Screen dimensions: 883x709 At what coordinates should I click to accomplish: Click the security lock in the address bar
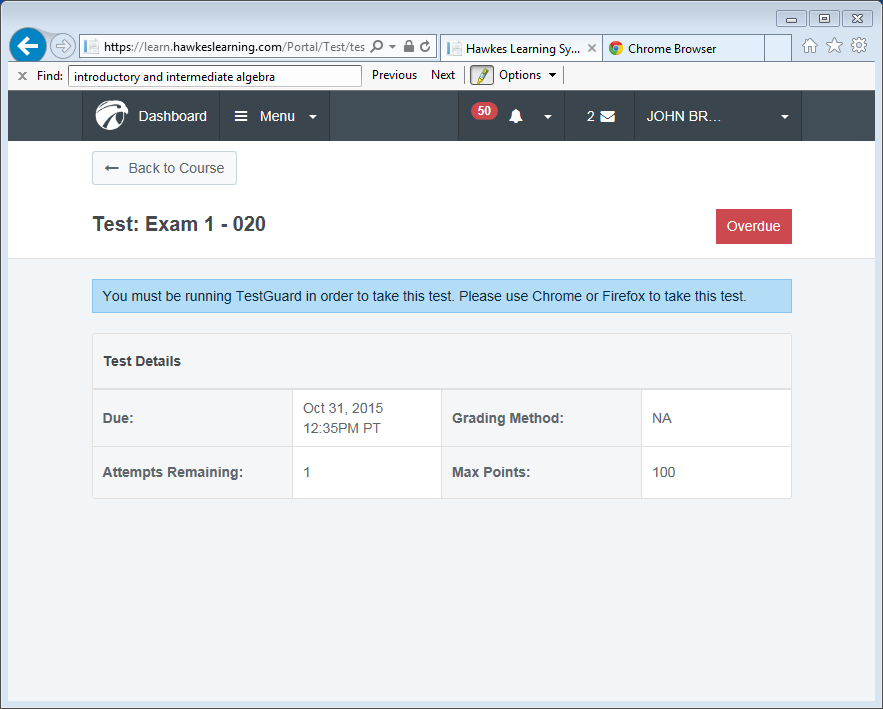tap(410, 46)
